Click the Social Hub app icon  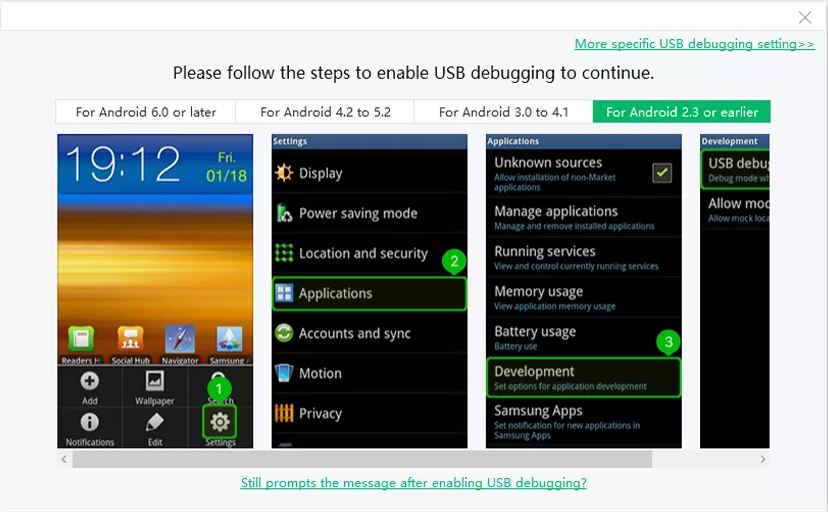tap(131, 340)
